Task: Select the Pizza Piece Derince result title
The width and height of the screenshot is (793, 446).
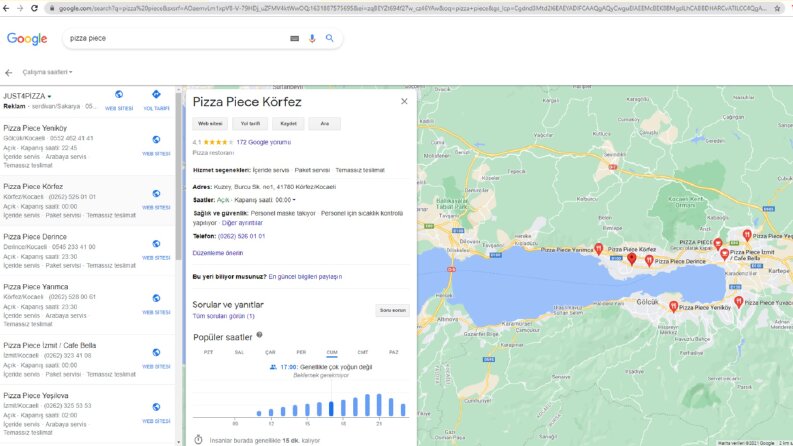Action: (x=35, y=237)
